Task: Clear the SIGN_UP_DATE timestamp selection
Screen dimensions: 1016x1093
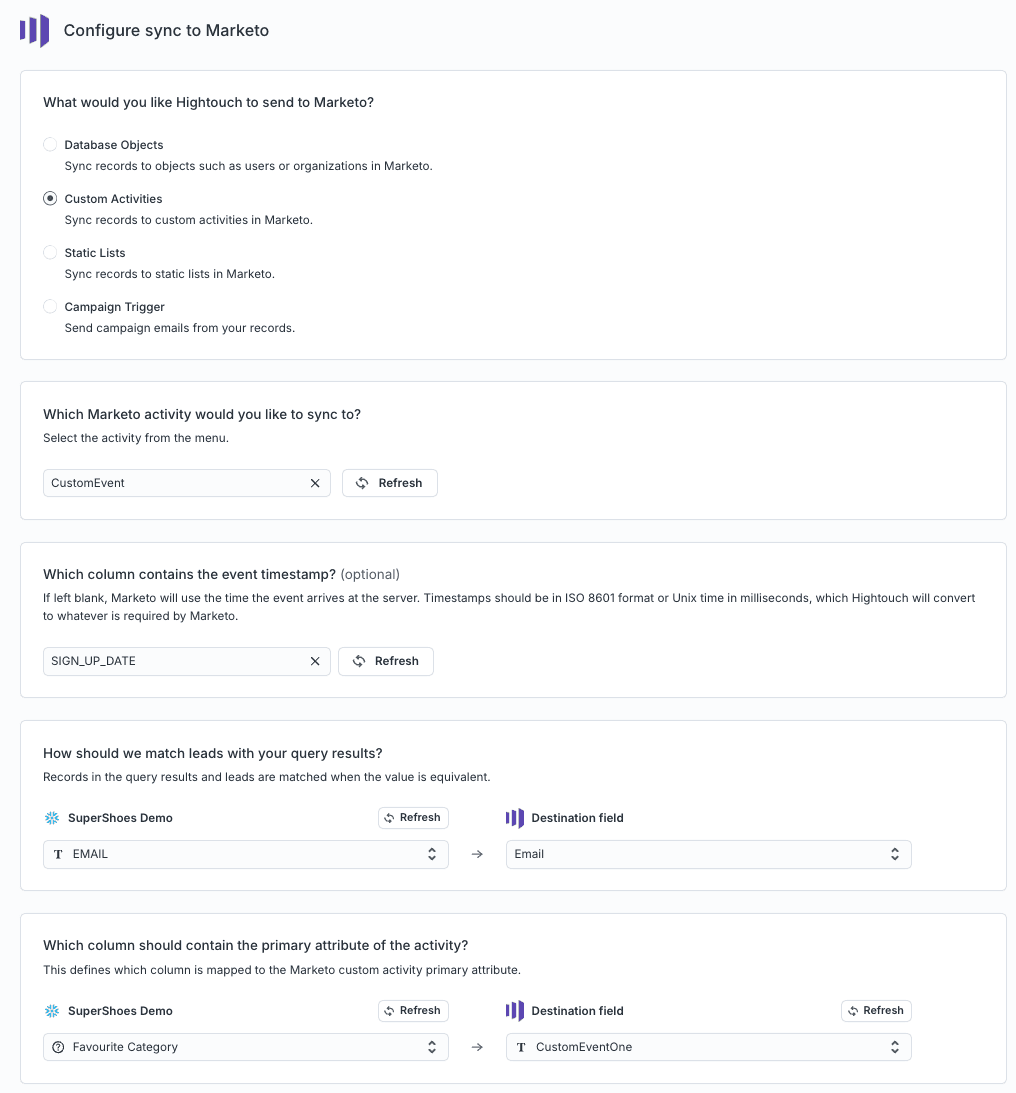Action: tap(315, 661)
